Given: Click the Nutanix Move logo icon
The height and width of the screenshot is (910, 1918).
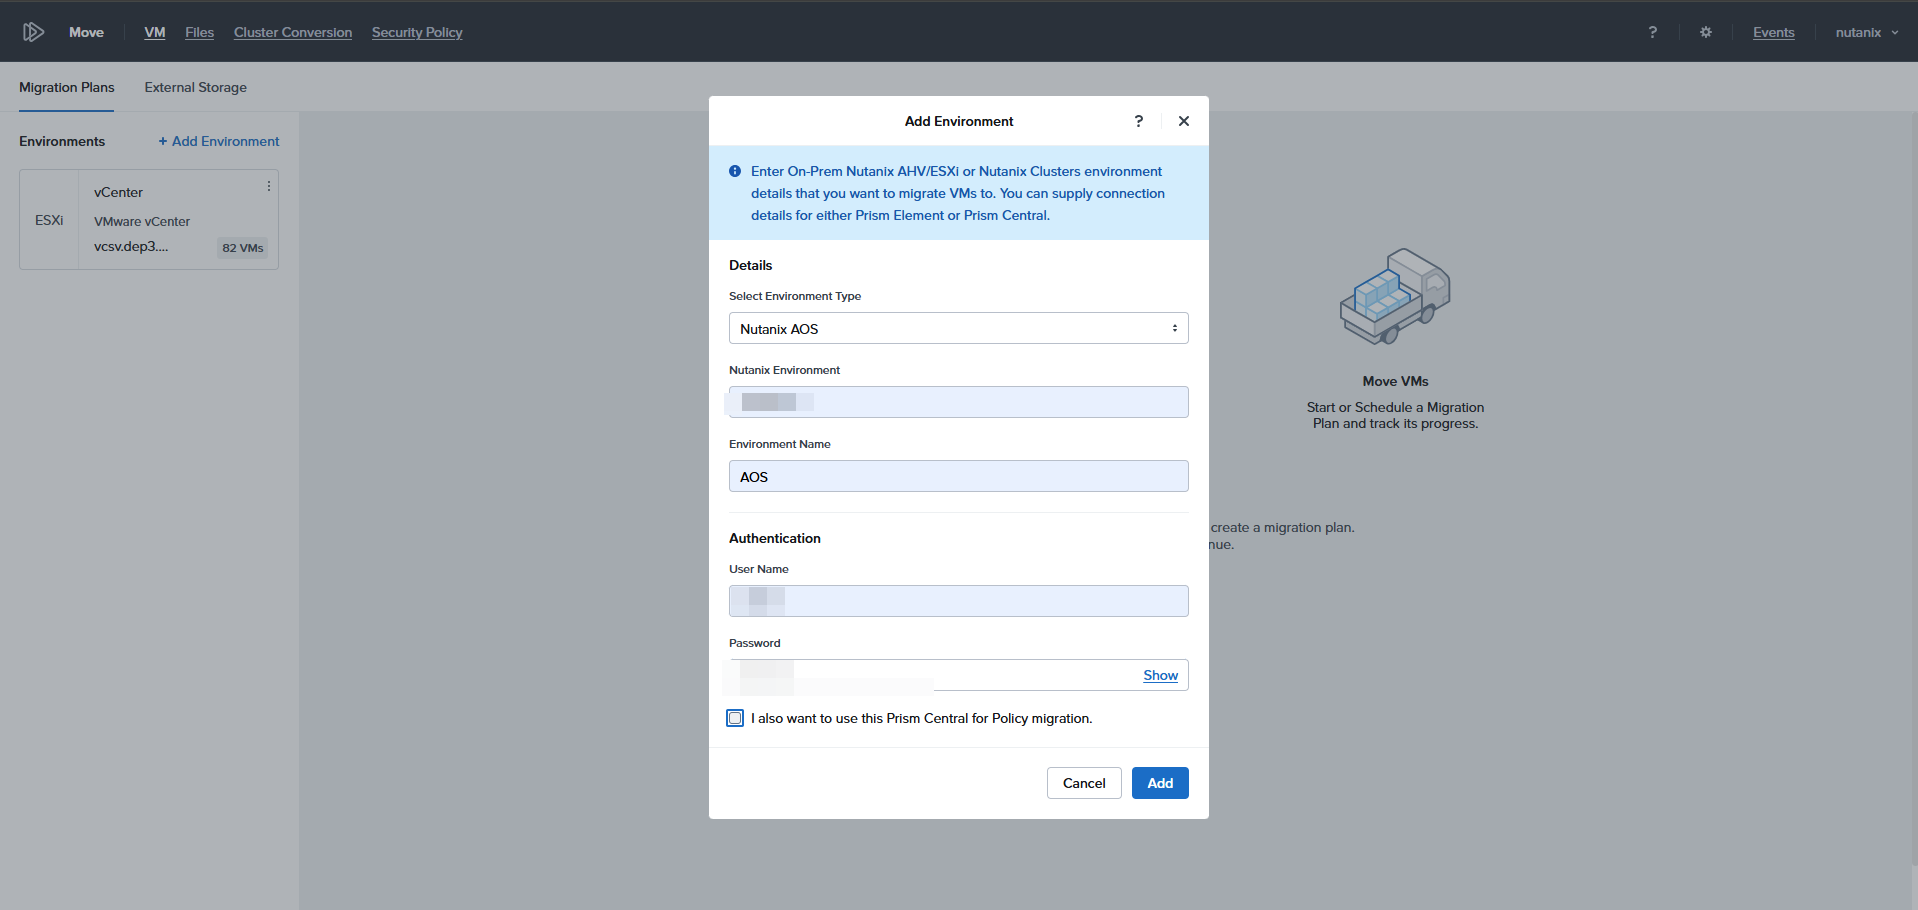Looking at the screenshot, I should coord(33,32).
